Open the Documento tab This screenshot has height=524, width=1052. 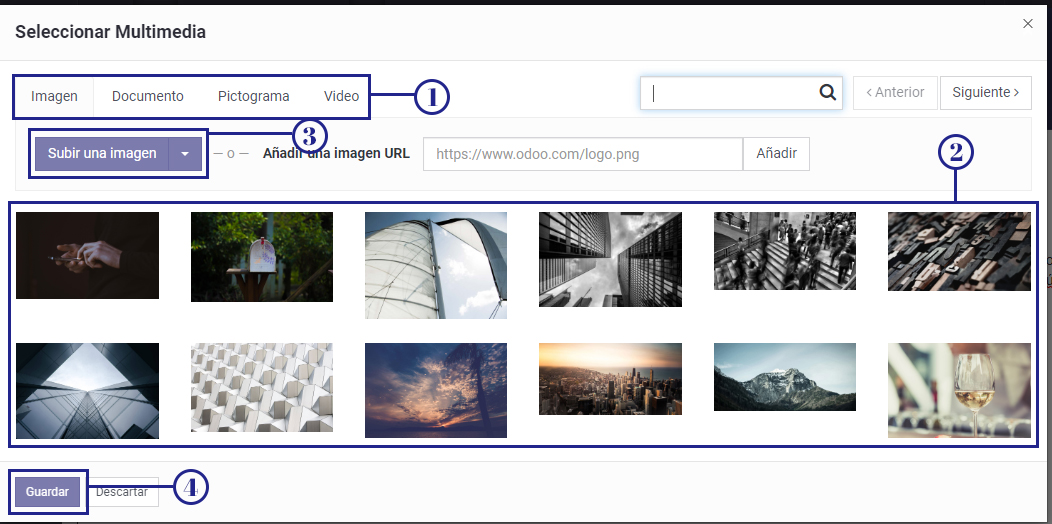(x=148, y=97)
